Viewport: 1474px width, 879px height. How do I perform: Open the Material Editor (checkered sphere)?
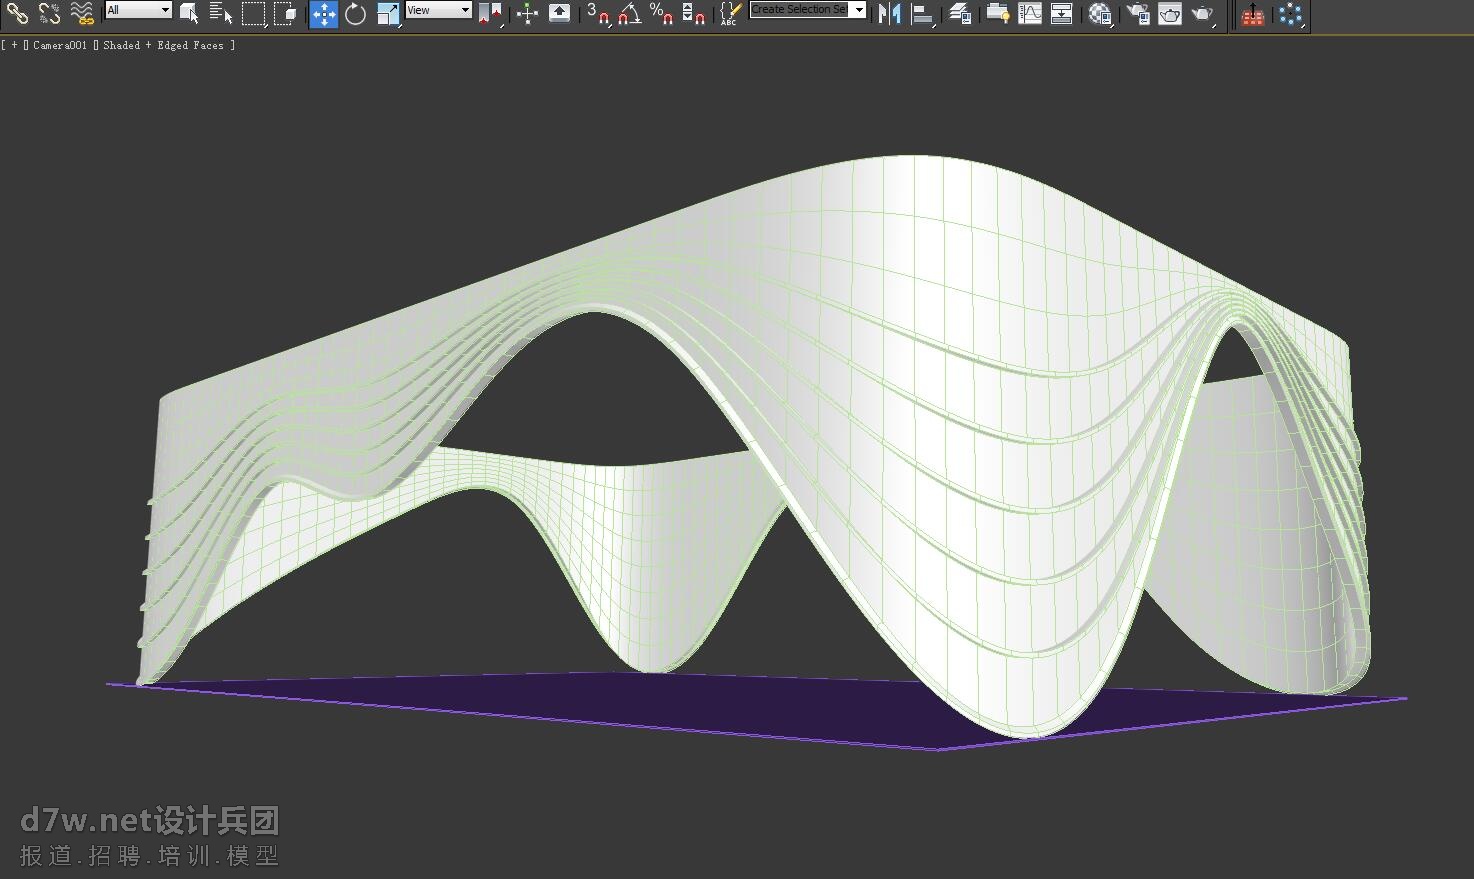[x=1100, y=13]
